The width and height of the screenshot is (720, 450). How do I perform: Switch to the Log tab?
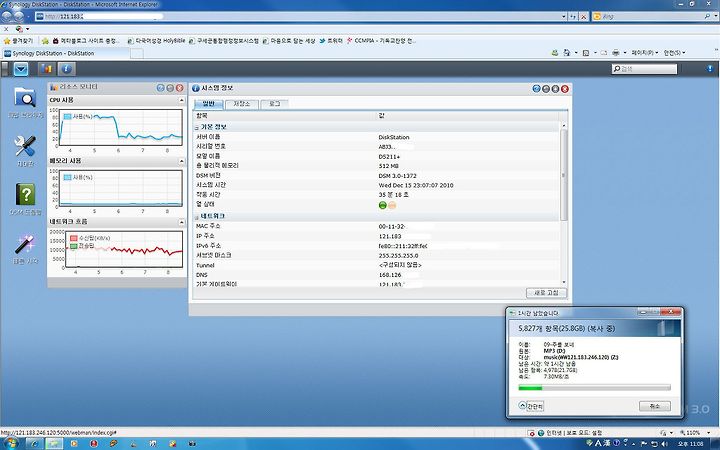(x=274, y=104)
